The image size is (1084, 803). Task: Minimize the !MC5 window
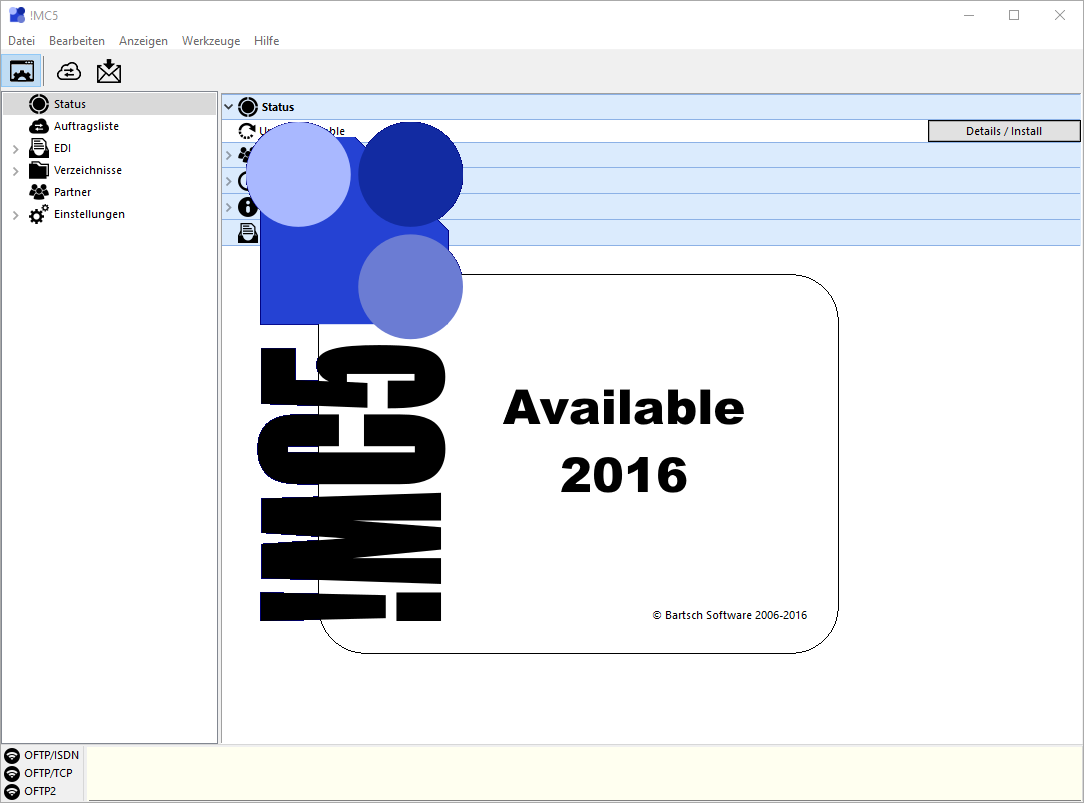969,15
